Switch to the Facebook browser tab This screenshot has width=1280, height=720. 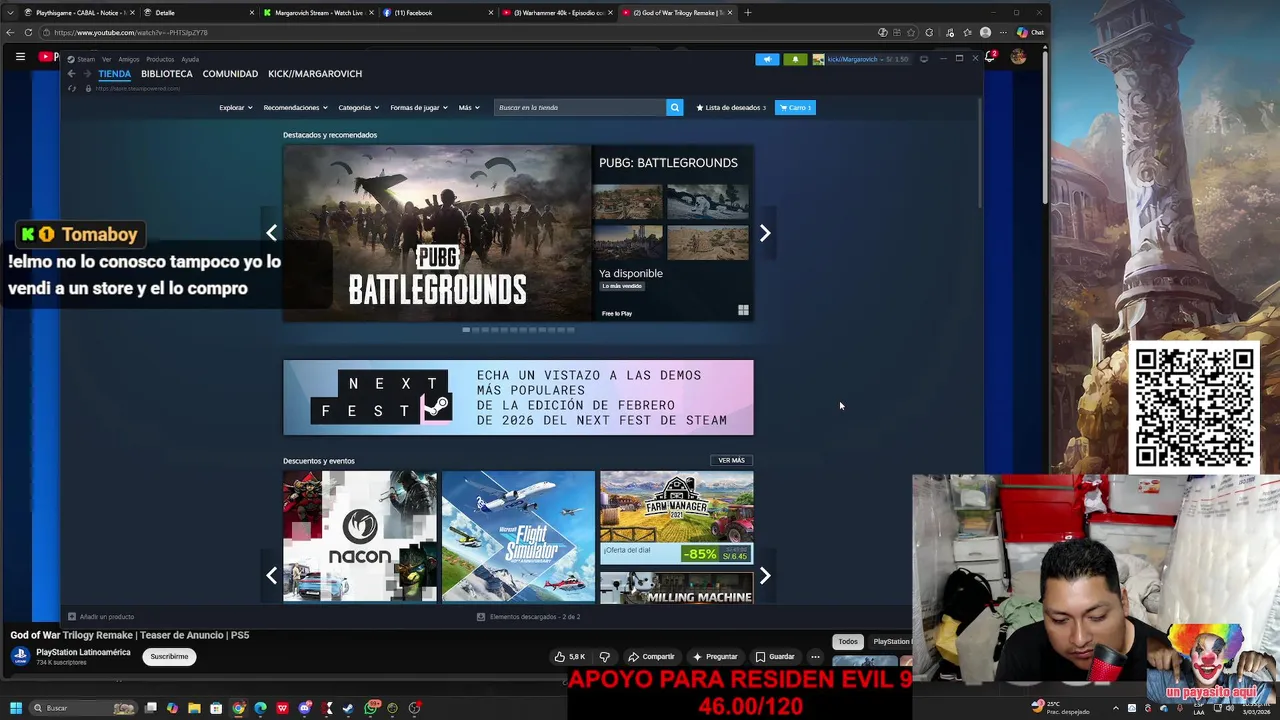[x=436, y=13]
